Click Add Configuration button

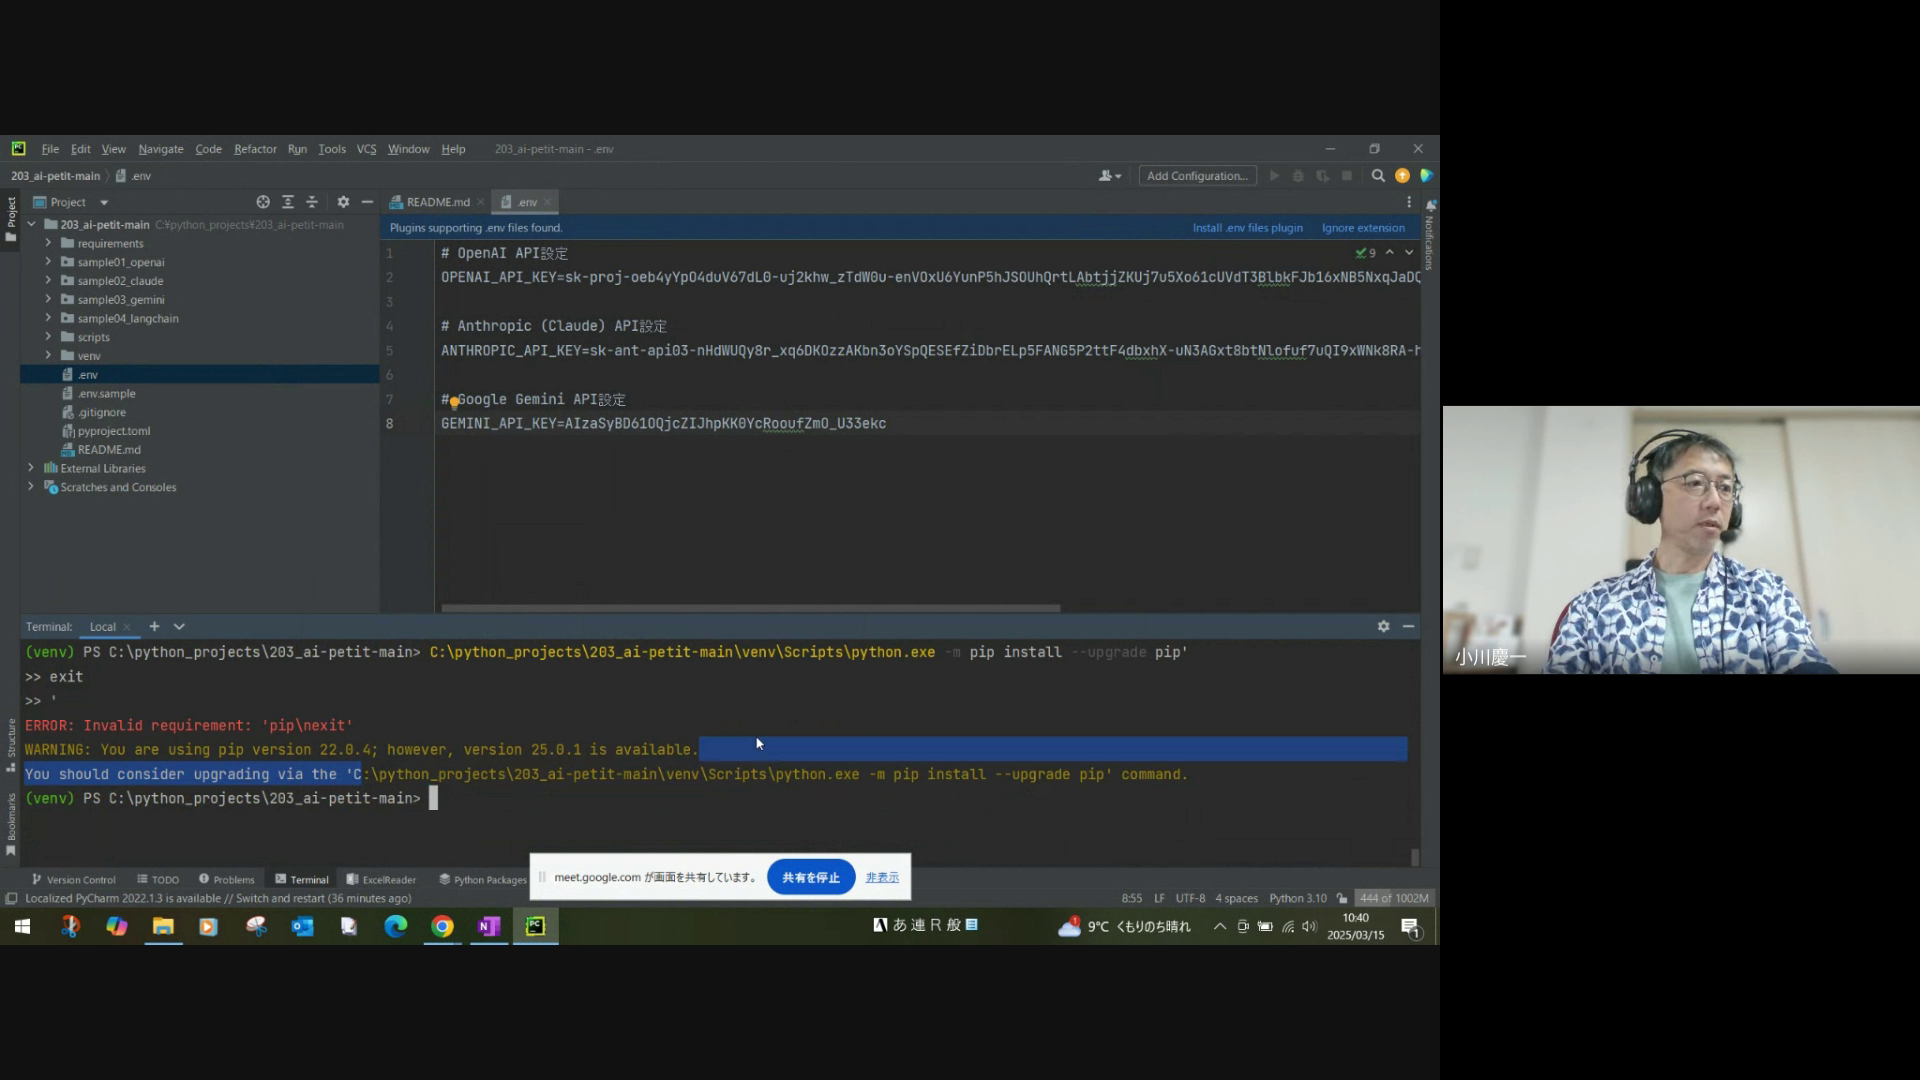coord(1196,176)
